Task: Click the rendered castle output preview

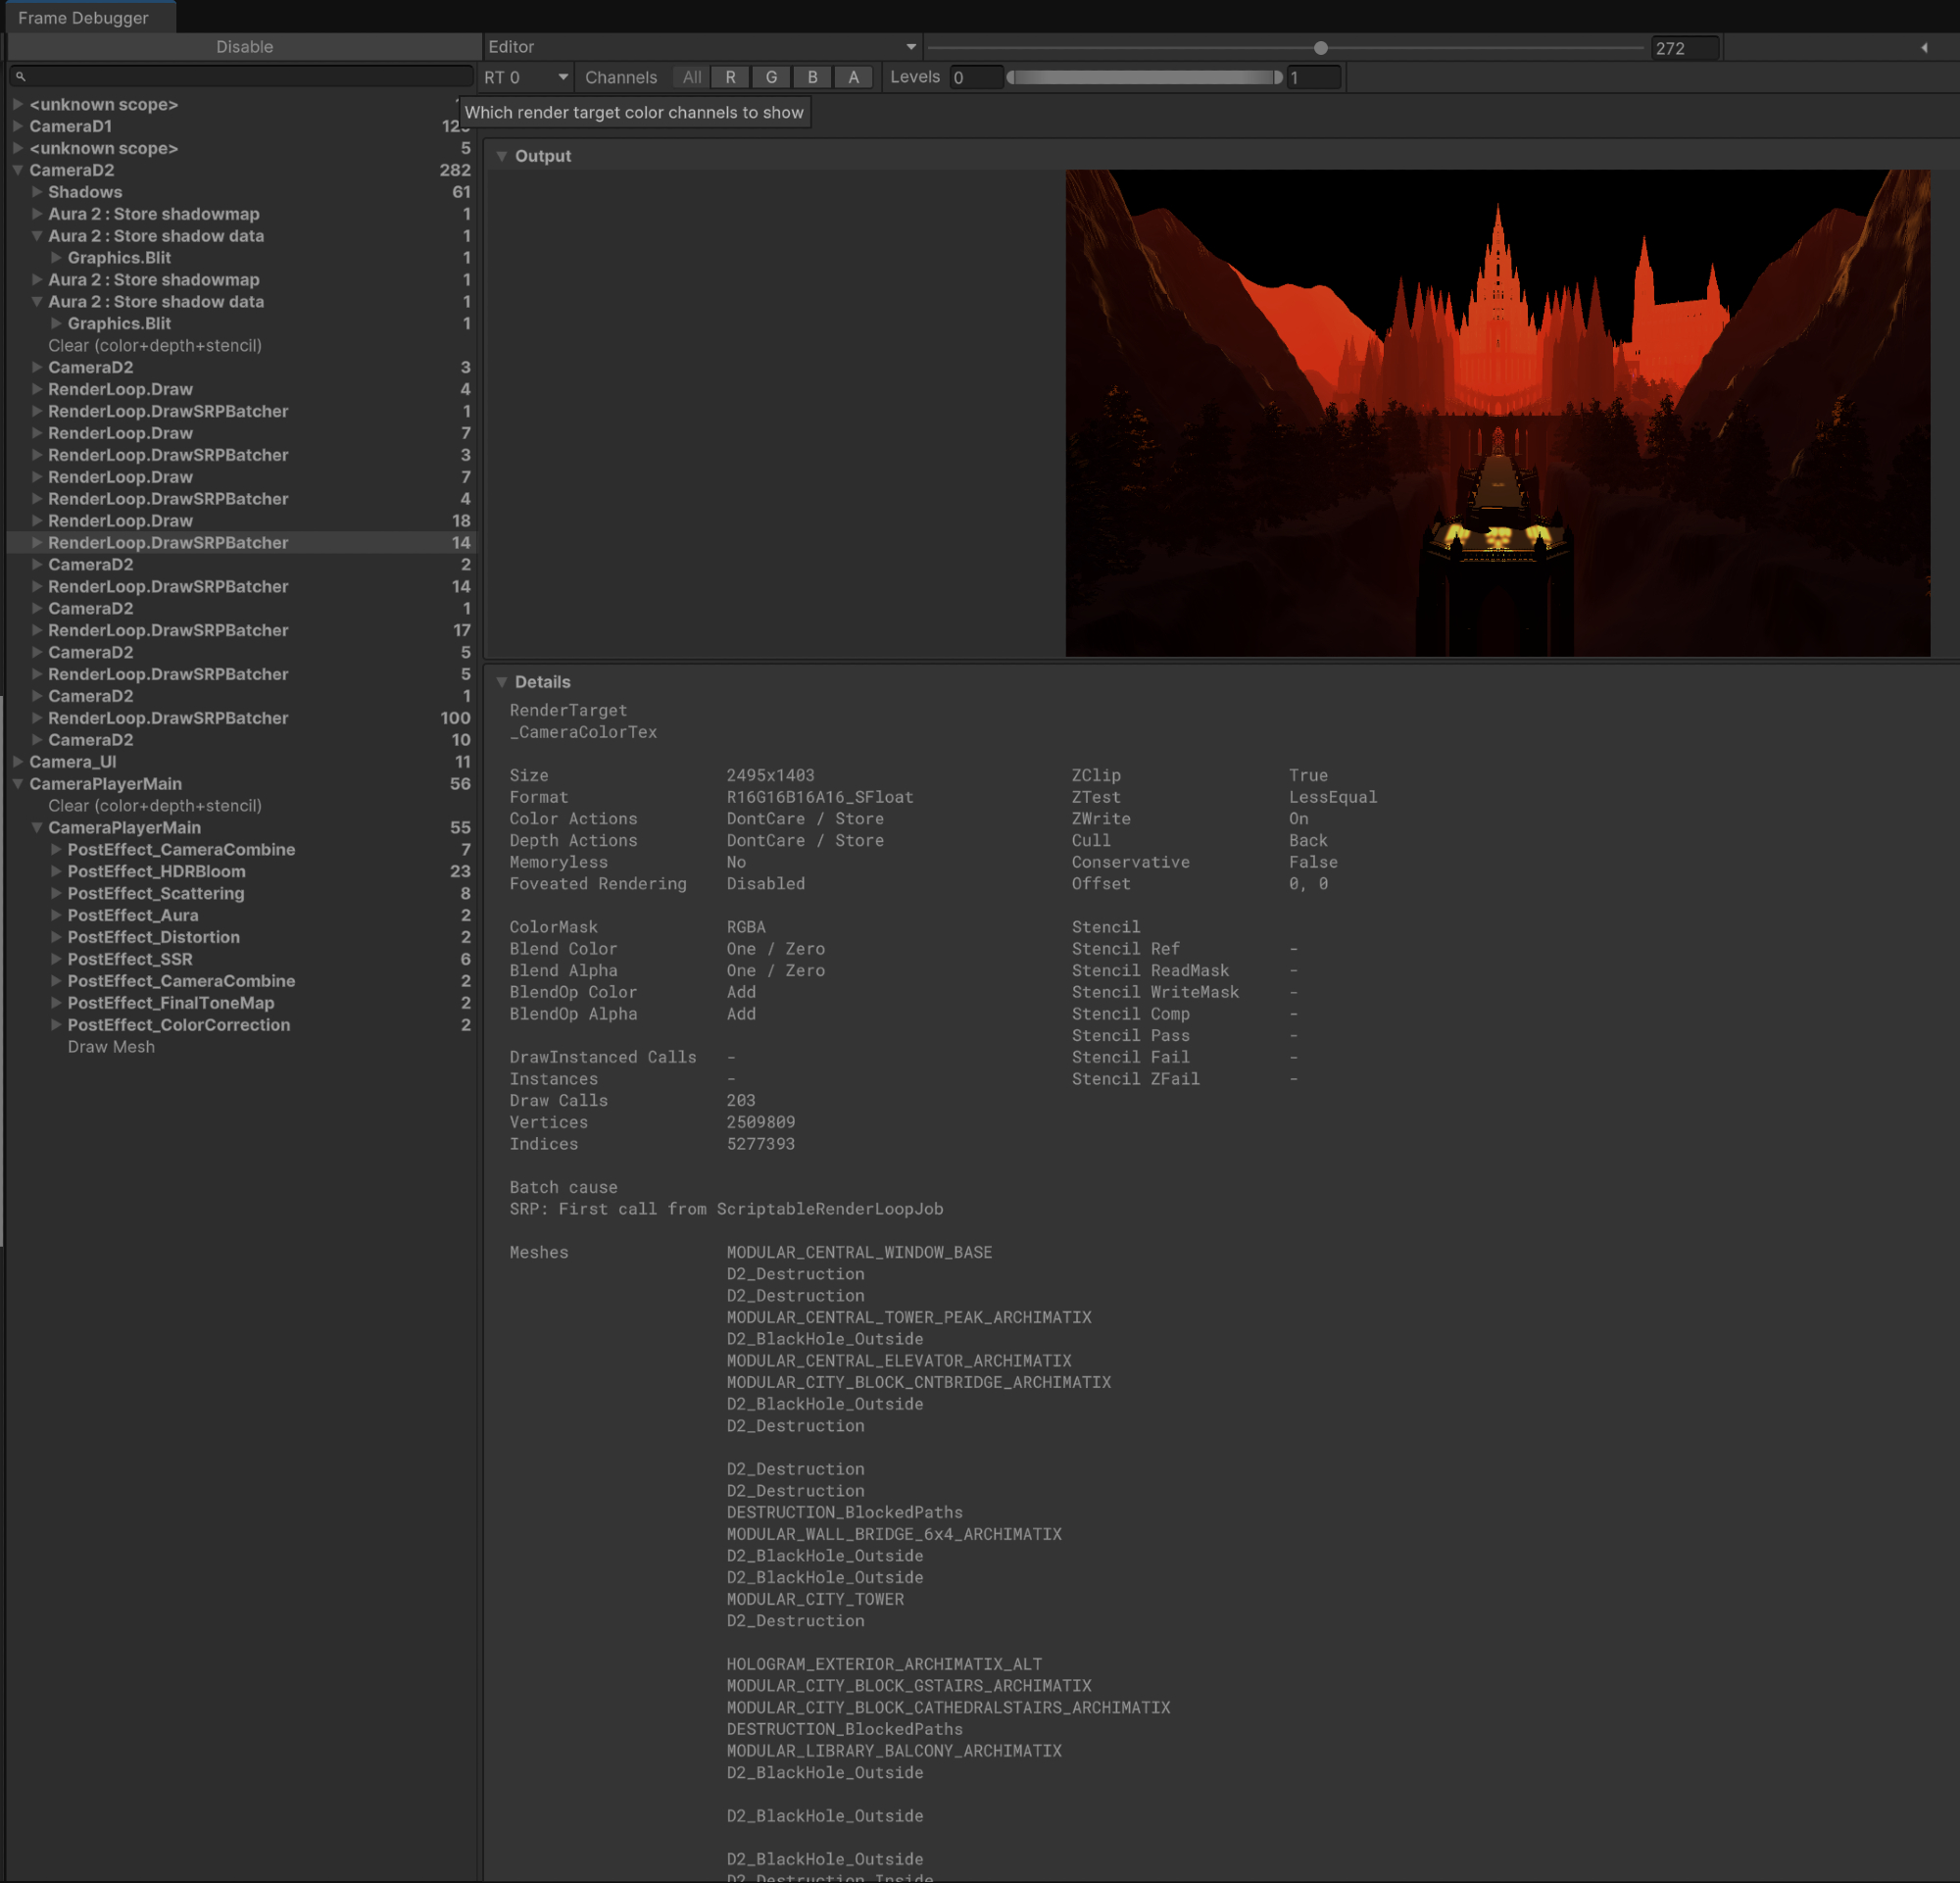Action: [x=1497, y=412]
